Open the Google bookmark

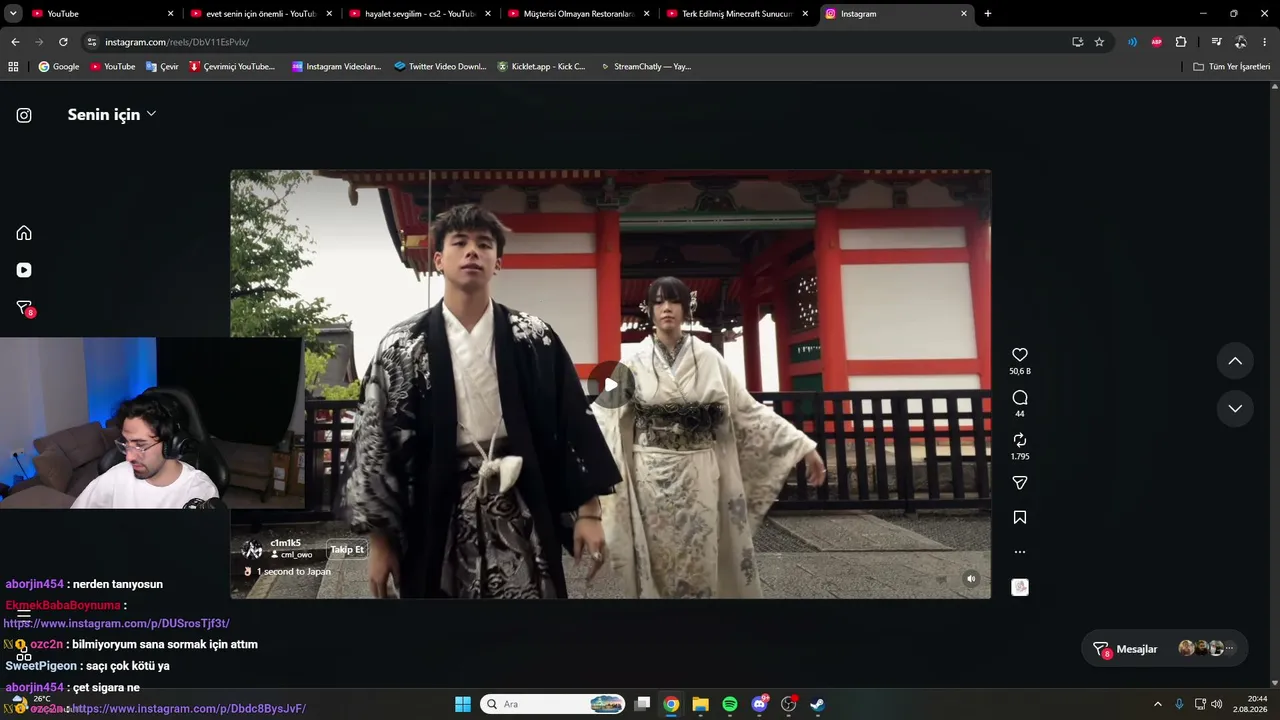pos(59,67)
